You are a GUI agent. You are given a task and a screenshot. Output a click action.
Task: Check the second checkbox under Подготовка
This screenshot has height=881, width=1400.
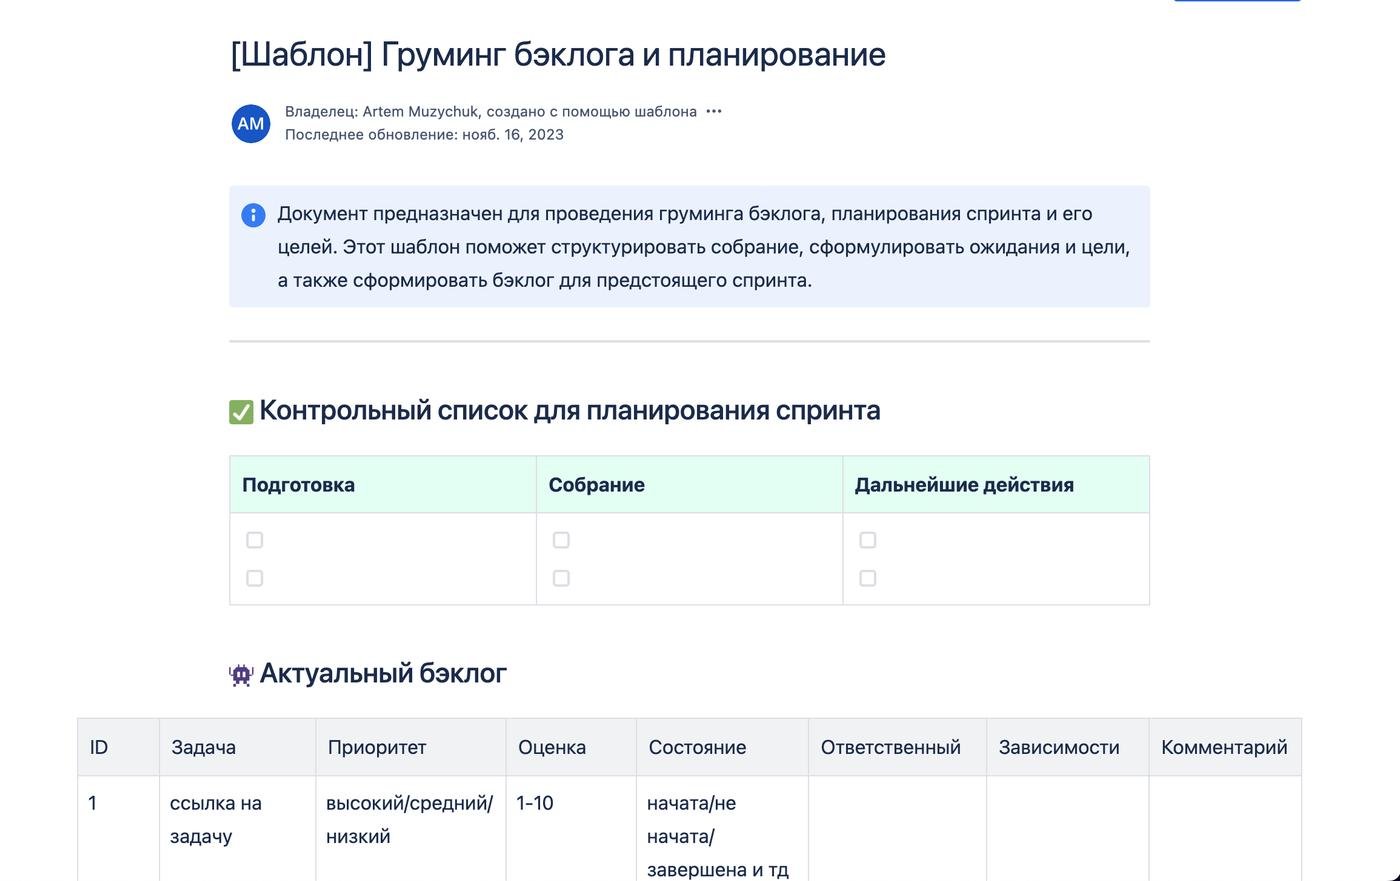click(255, 578)
